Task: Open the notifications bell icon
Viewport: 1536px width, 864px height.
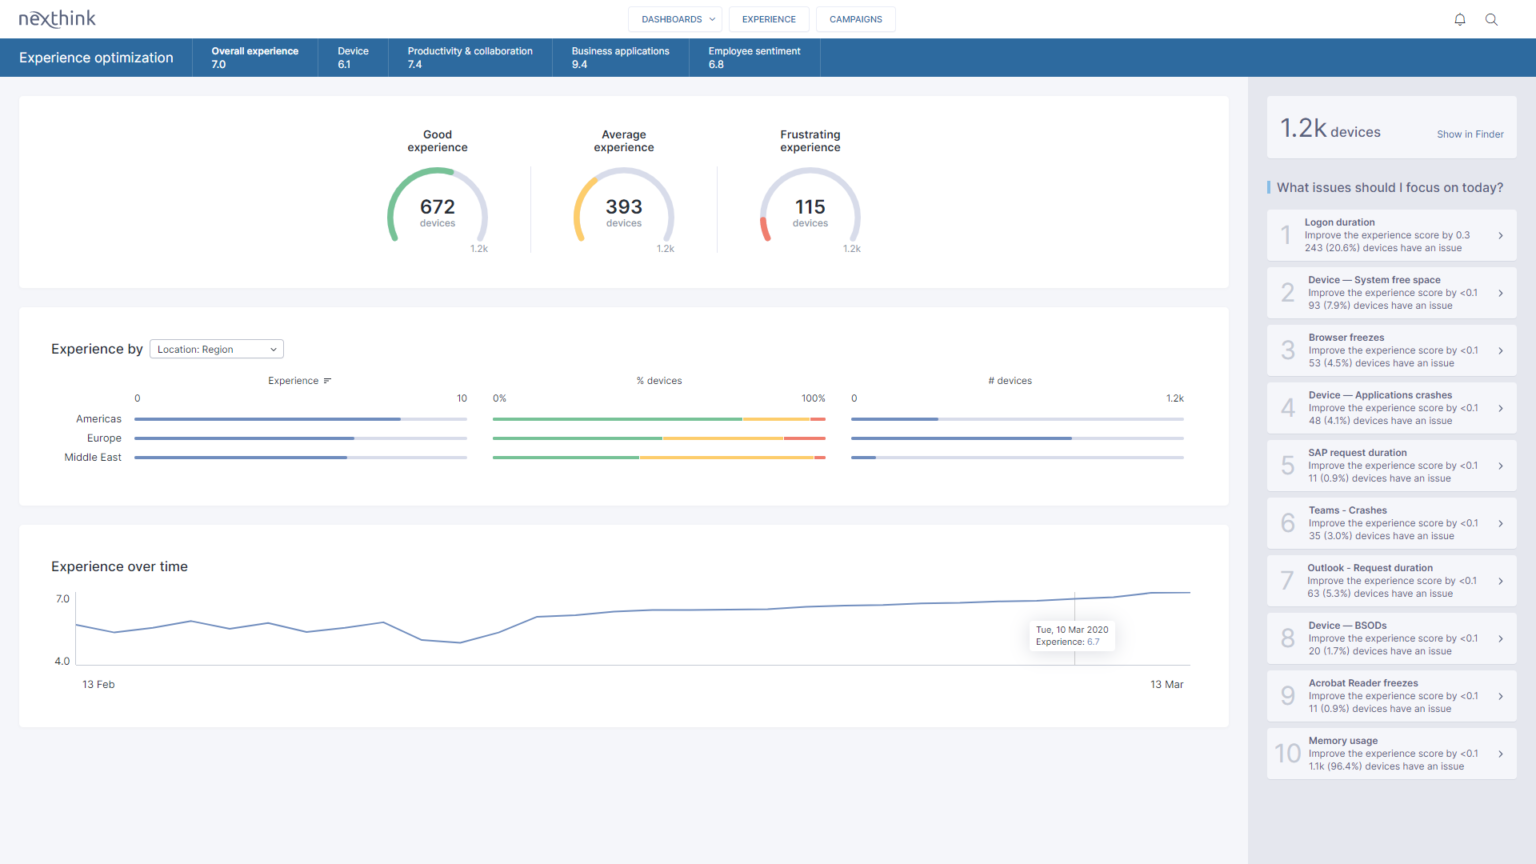Action: [x=1460, y=18]
